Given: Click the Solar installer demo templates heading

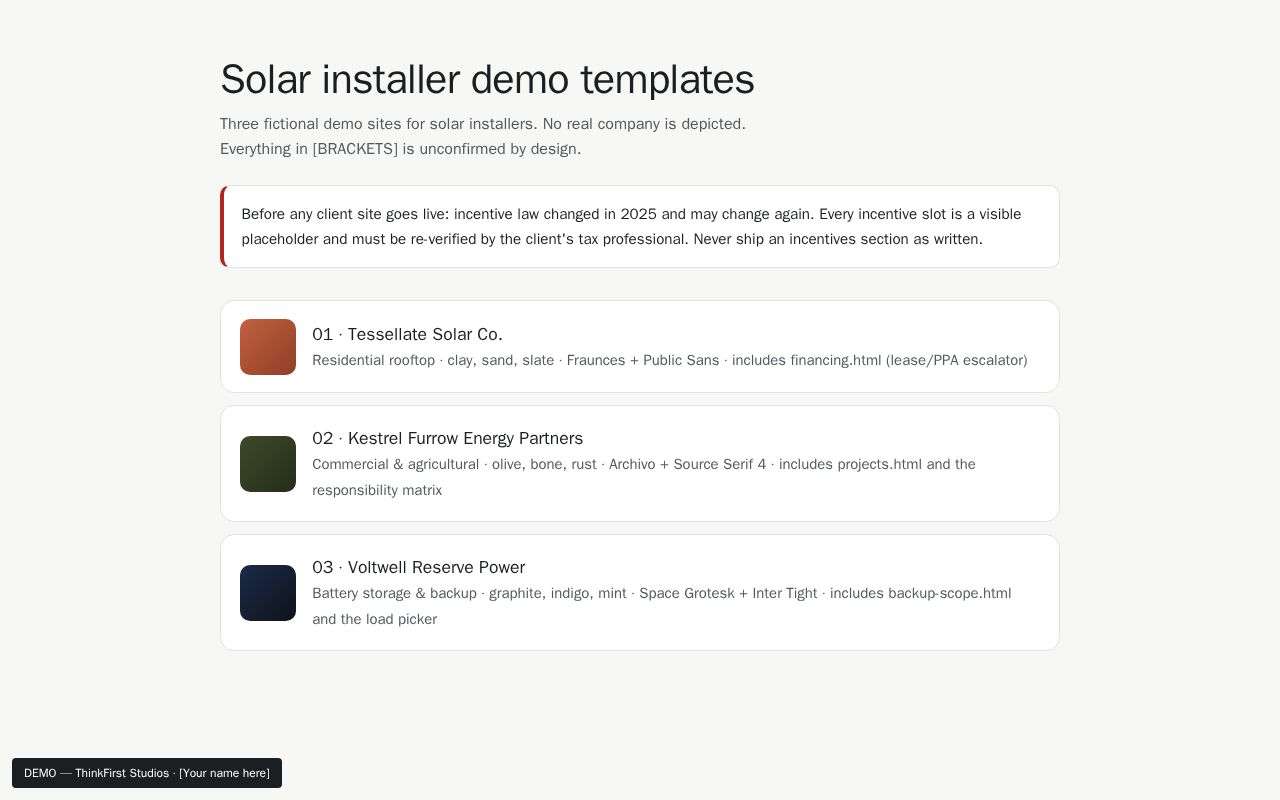Looking at the screenshot, I should tap(487, 80).
